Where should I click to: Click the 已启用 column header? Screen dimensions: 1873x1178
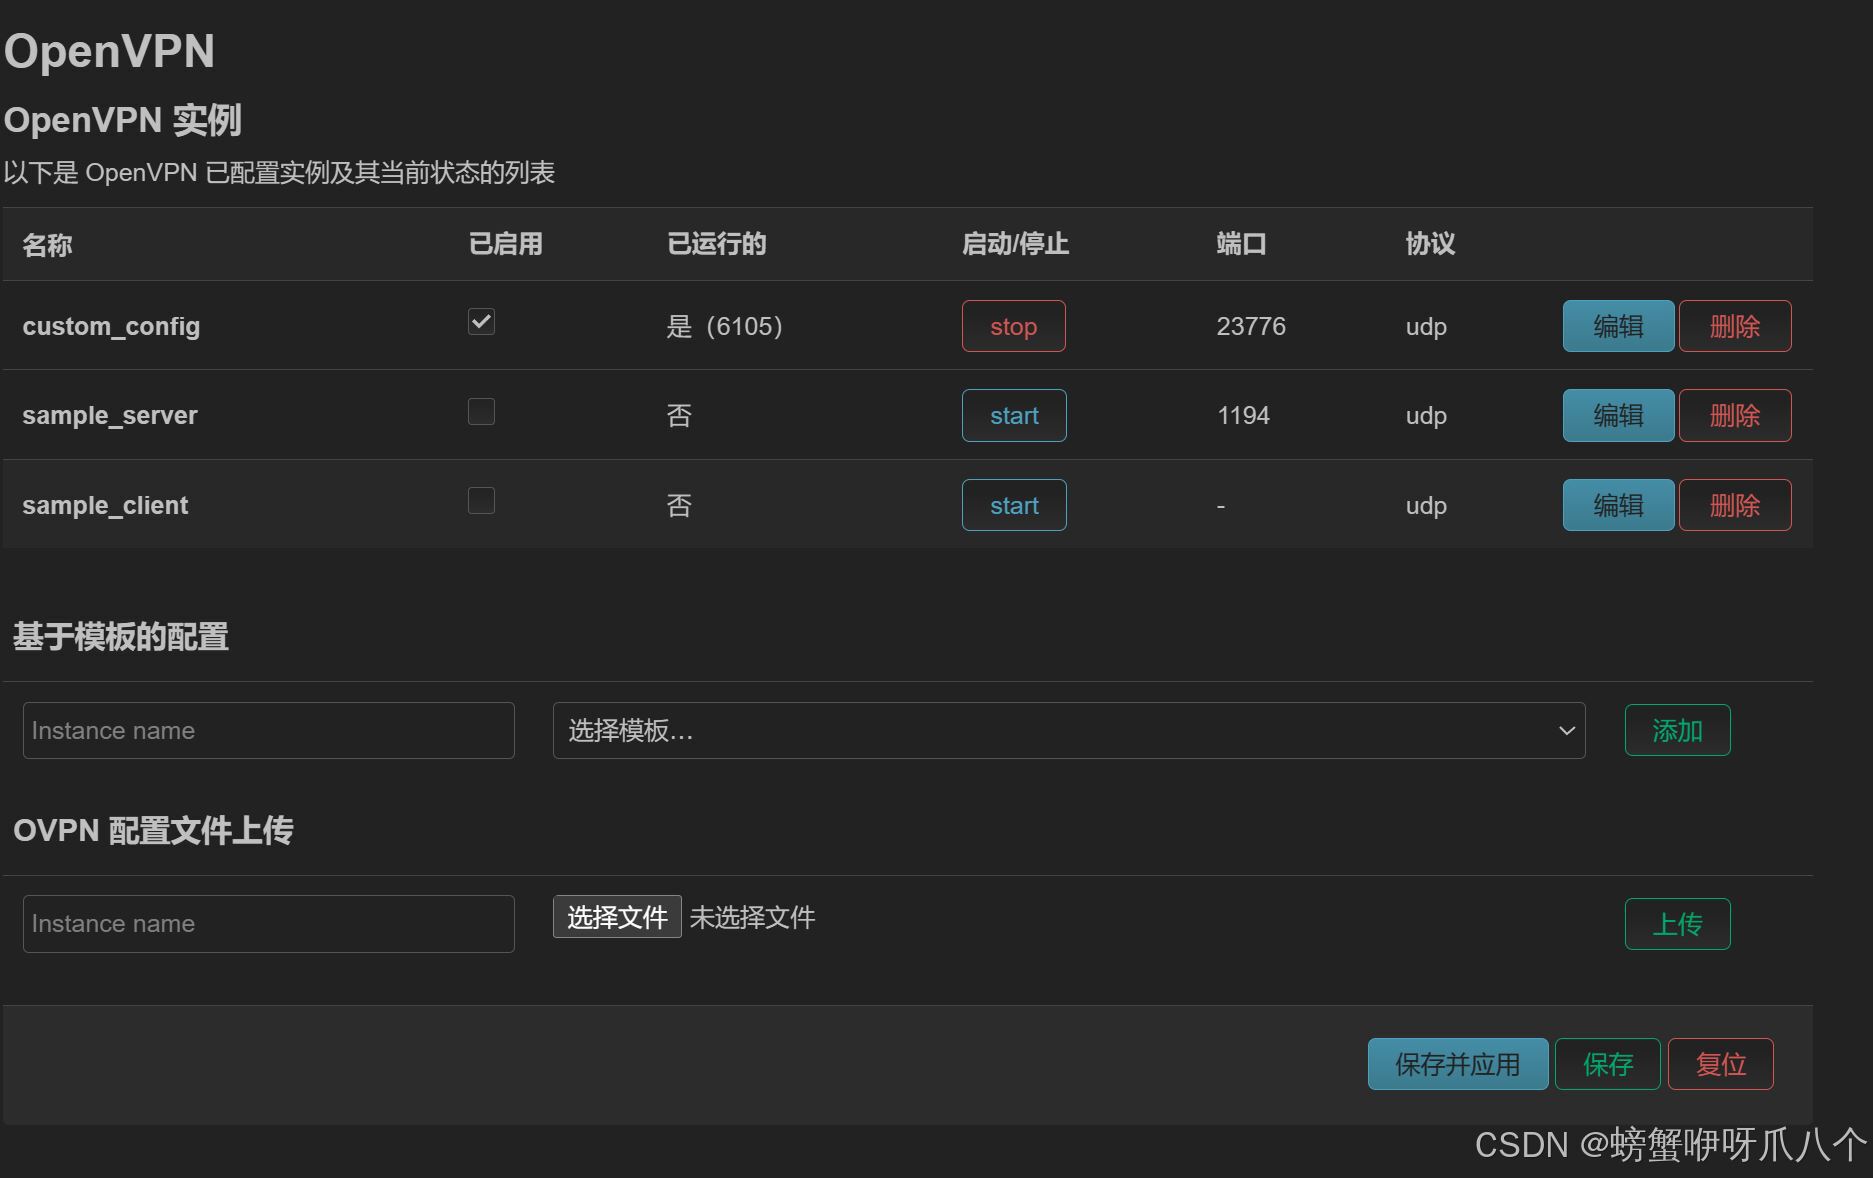click(x=505, y=244)
